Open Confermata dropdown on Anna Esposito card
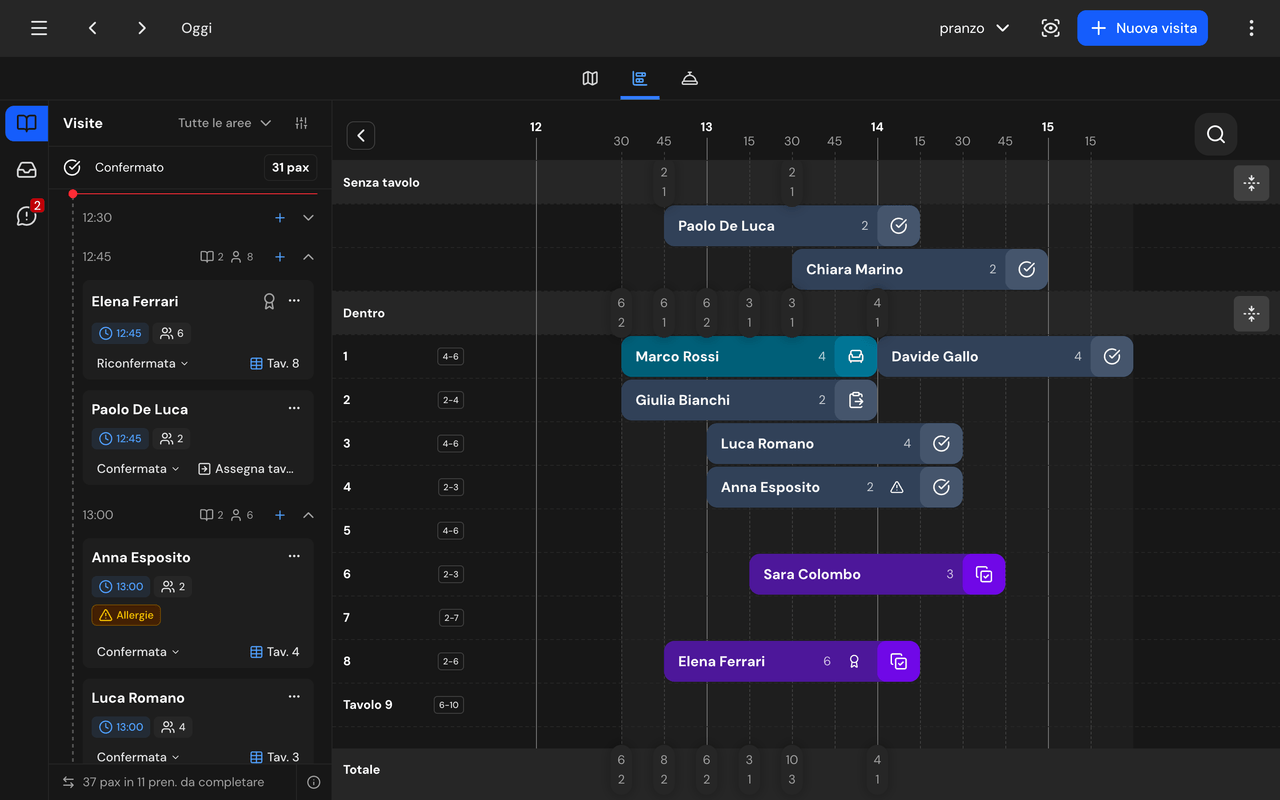 point(138,651)
